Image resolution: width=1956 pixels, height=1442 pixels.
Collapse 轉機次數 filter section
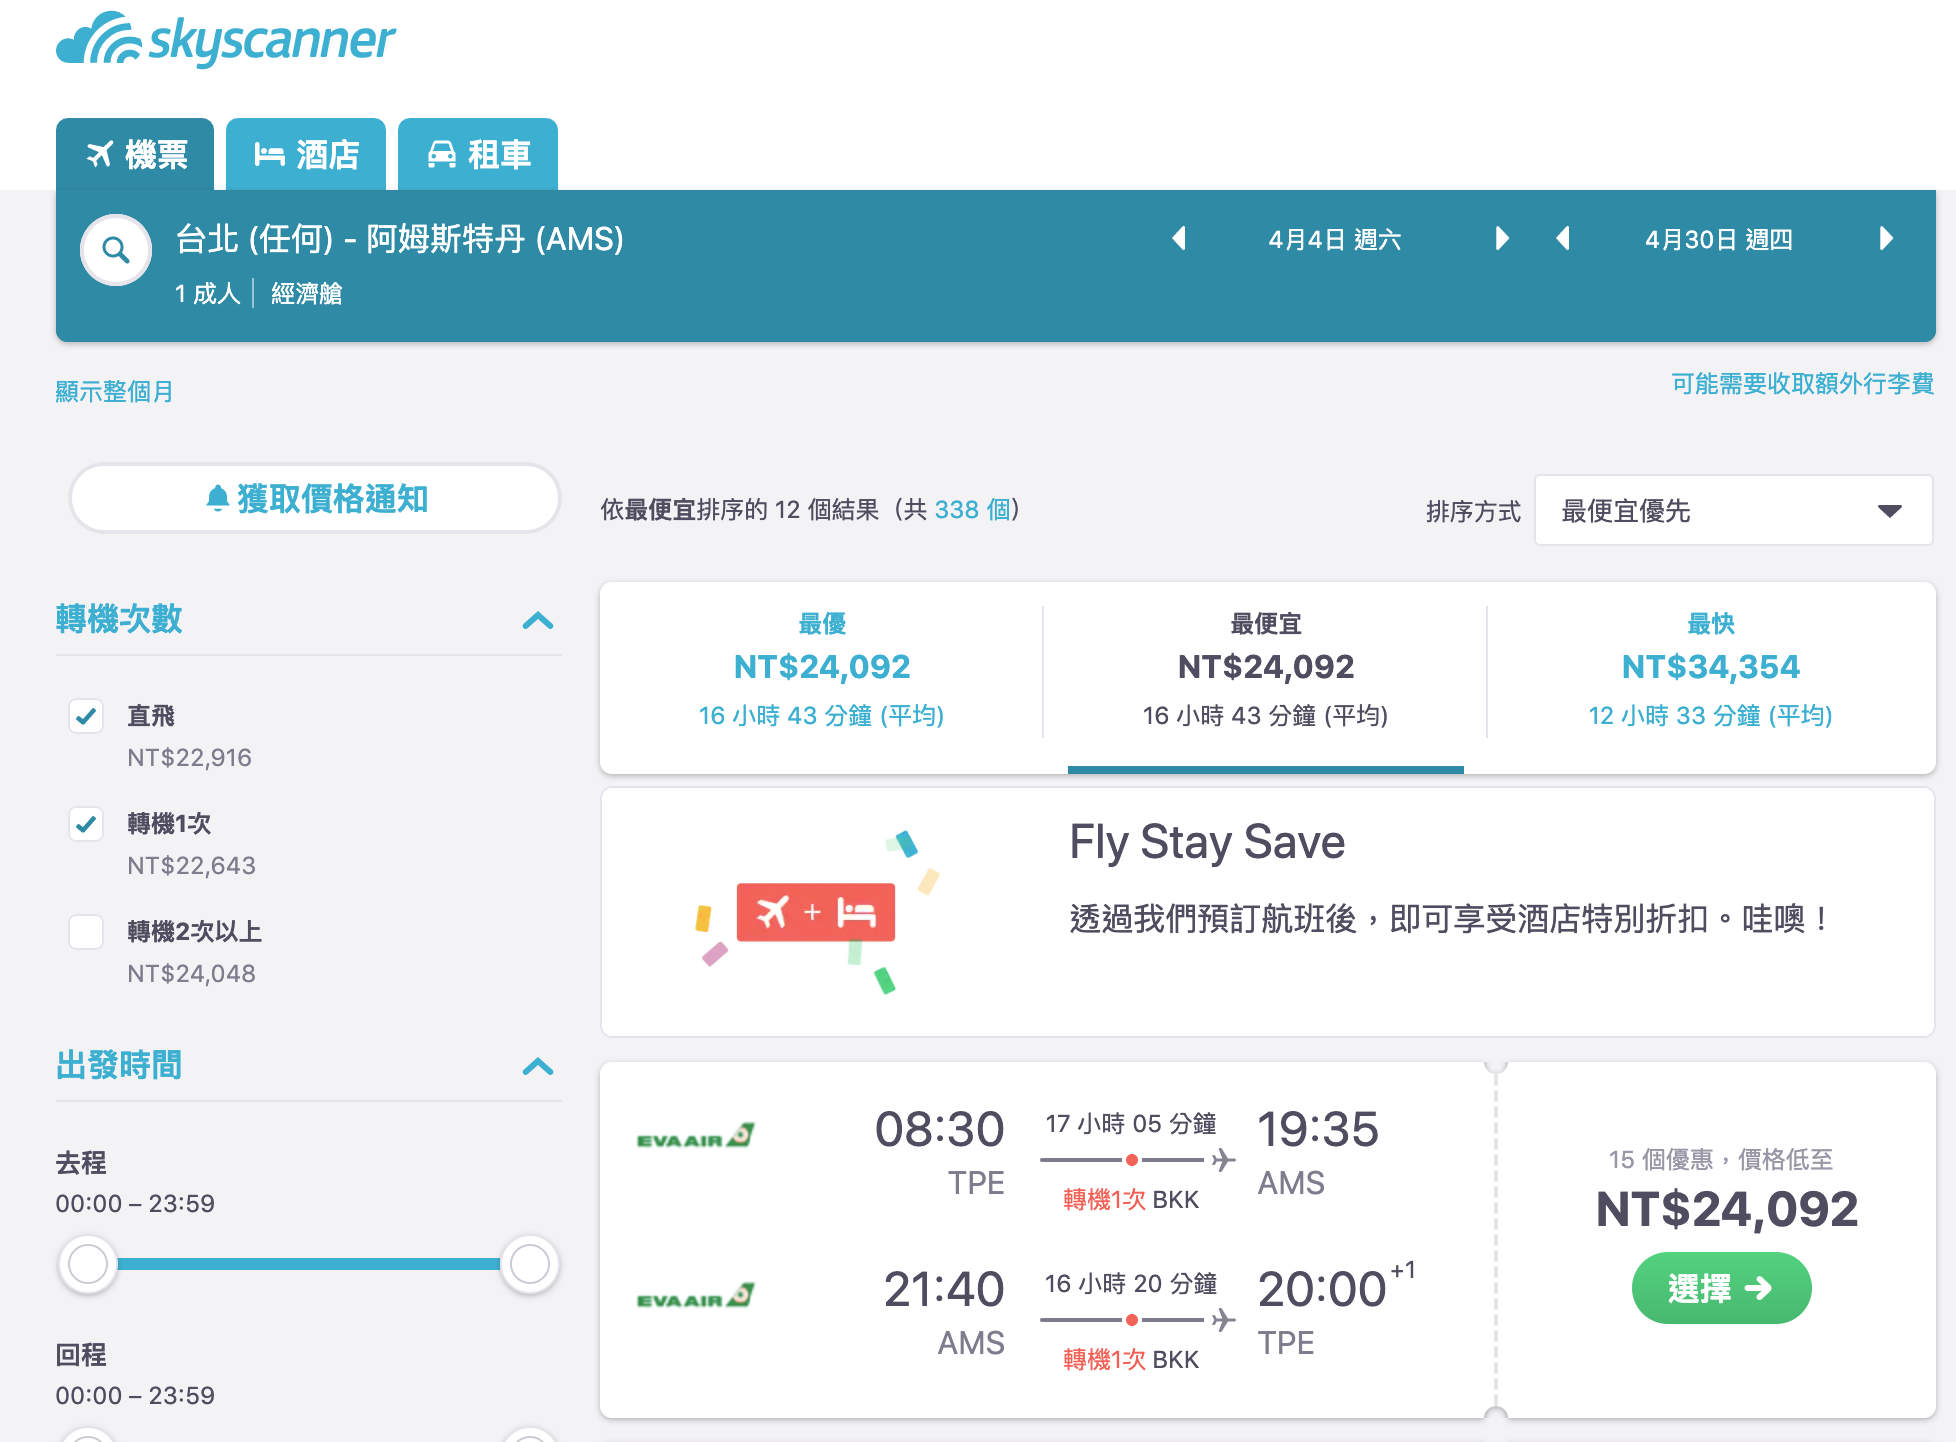coord(538,621)
